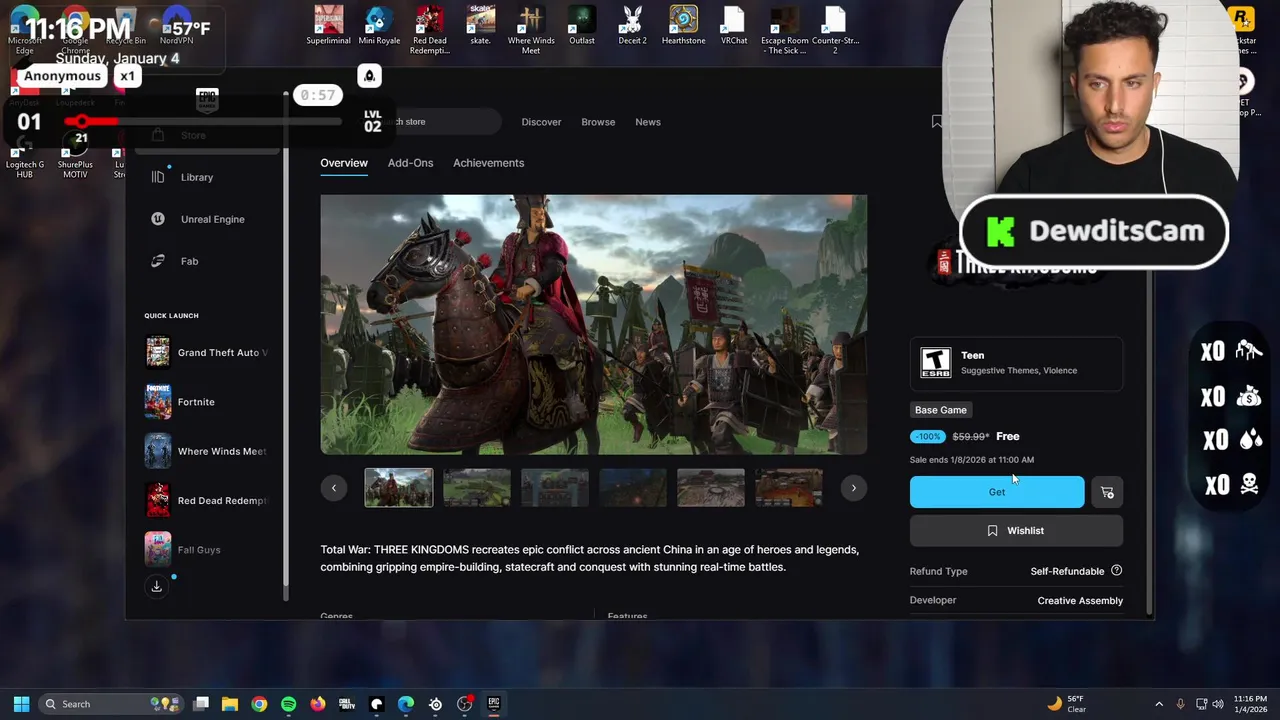Open the Windows Start menu
The height and width of the screenshot is (720, 1280).
(21, 704)
